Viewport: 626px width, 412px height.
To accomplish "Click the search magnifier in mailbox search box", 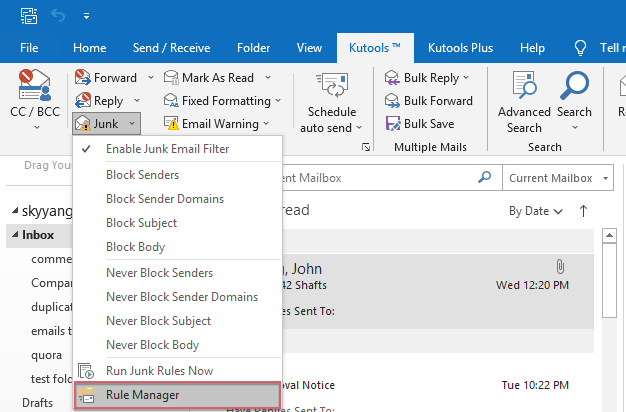I will (485, 177).
